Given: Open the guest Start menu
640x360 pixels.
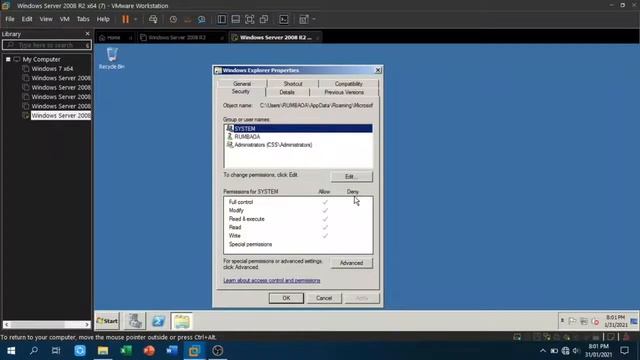Looking at the screenshot, I should pyautogui.click(x=107, y=321).
